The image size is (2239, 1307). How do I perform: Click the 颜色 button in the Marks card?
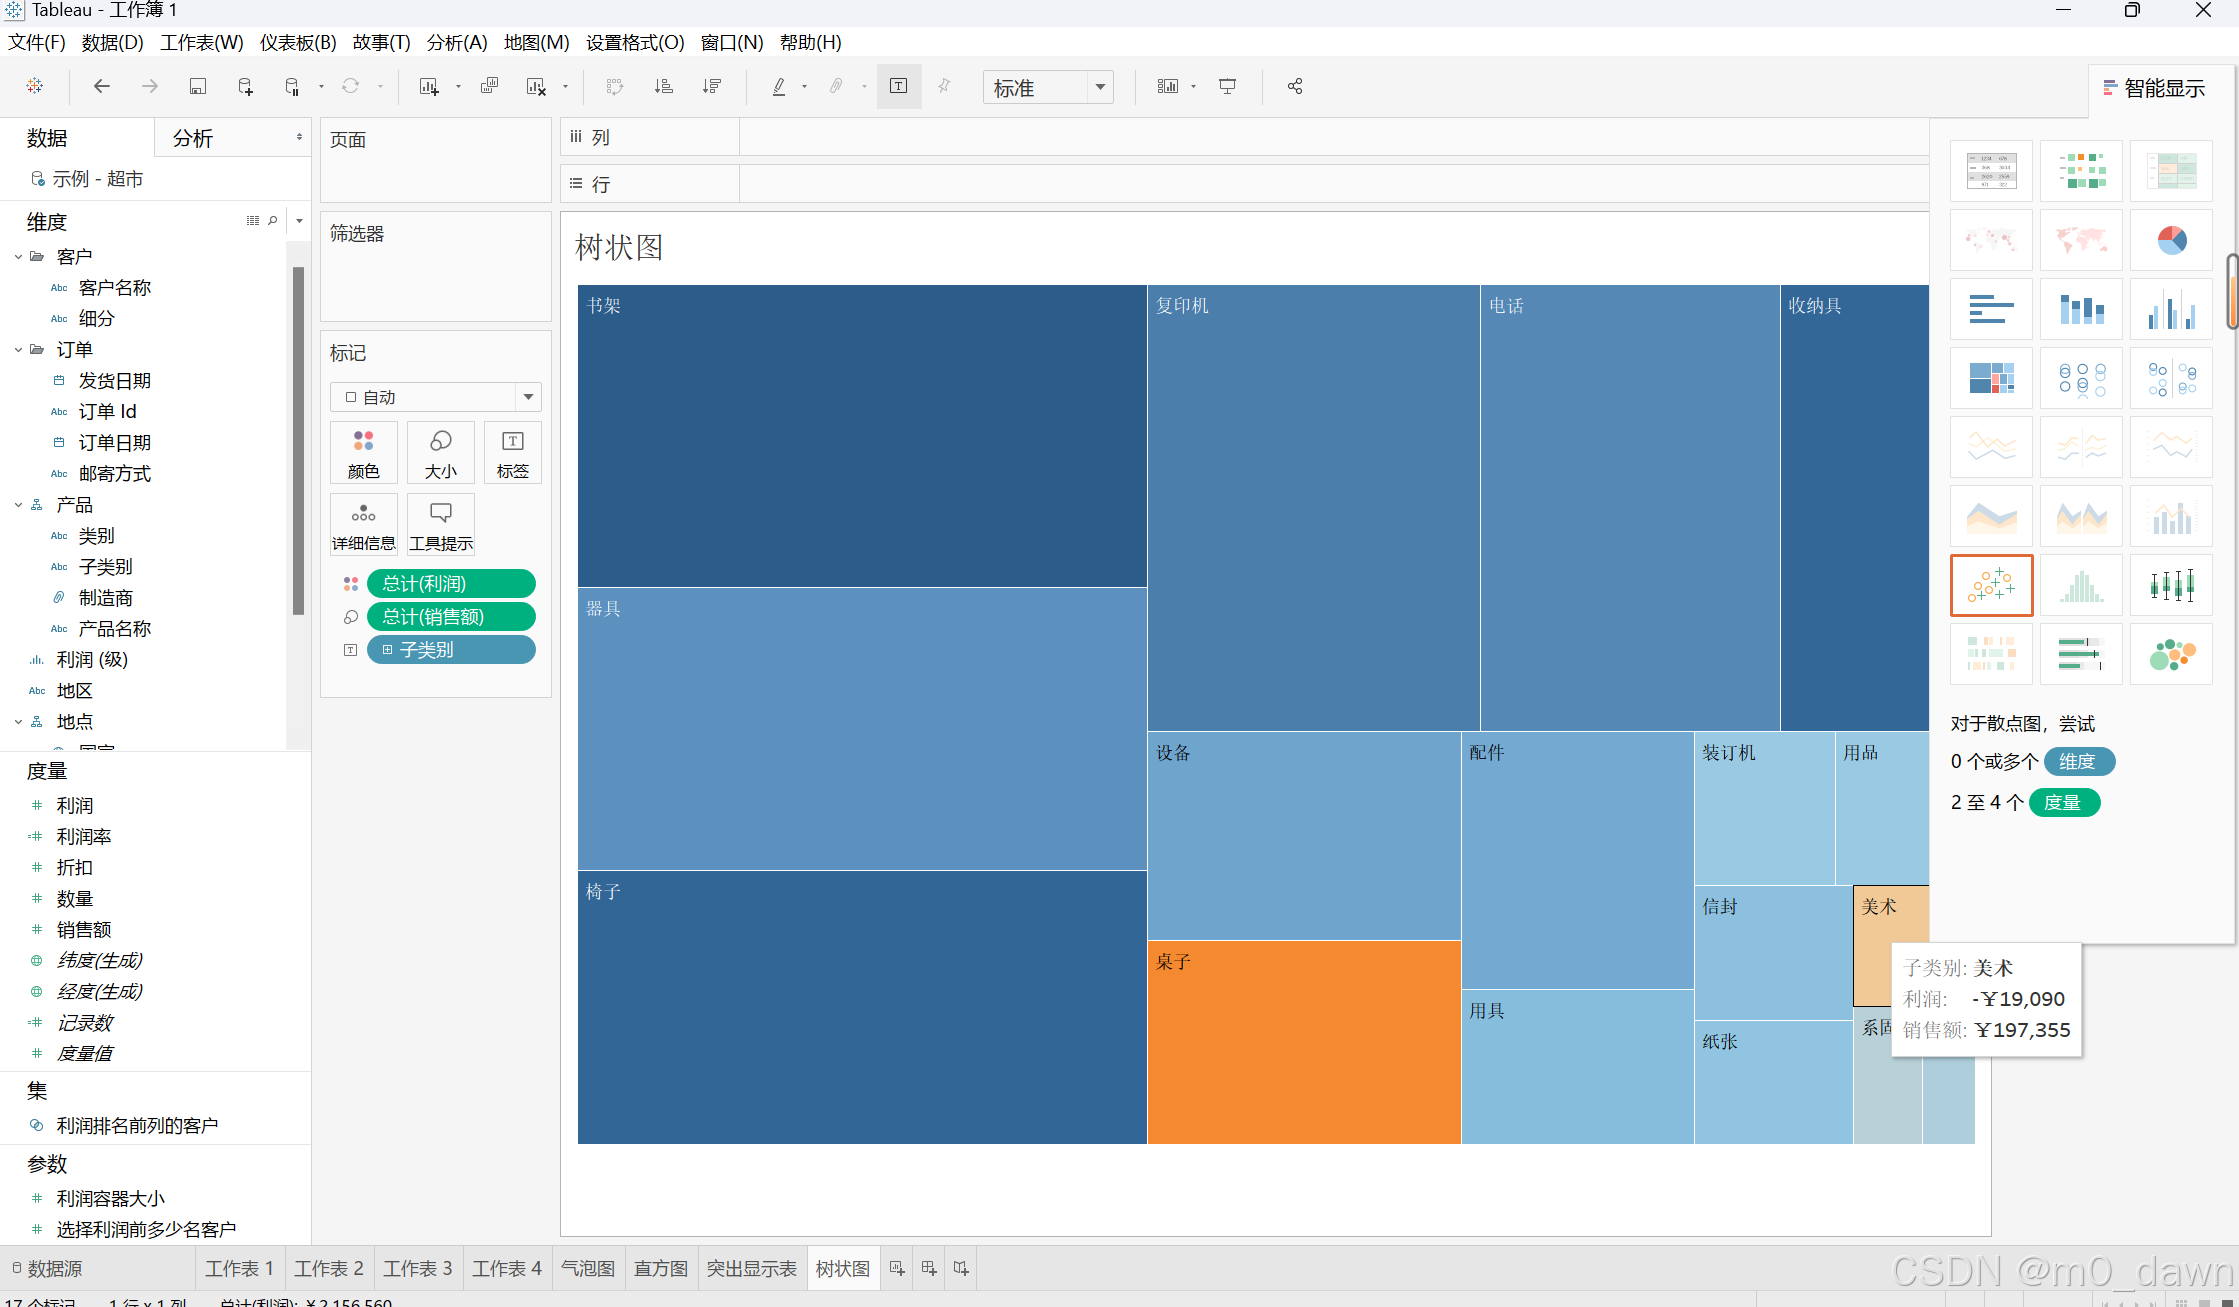tap(363, 453)
